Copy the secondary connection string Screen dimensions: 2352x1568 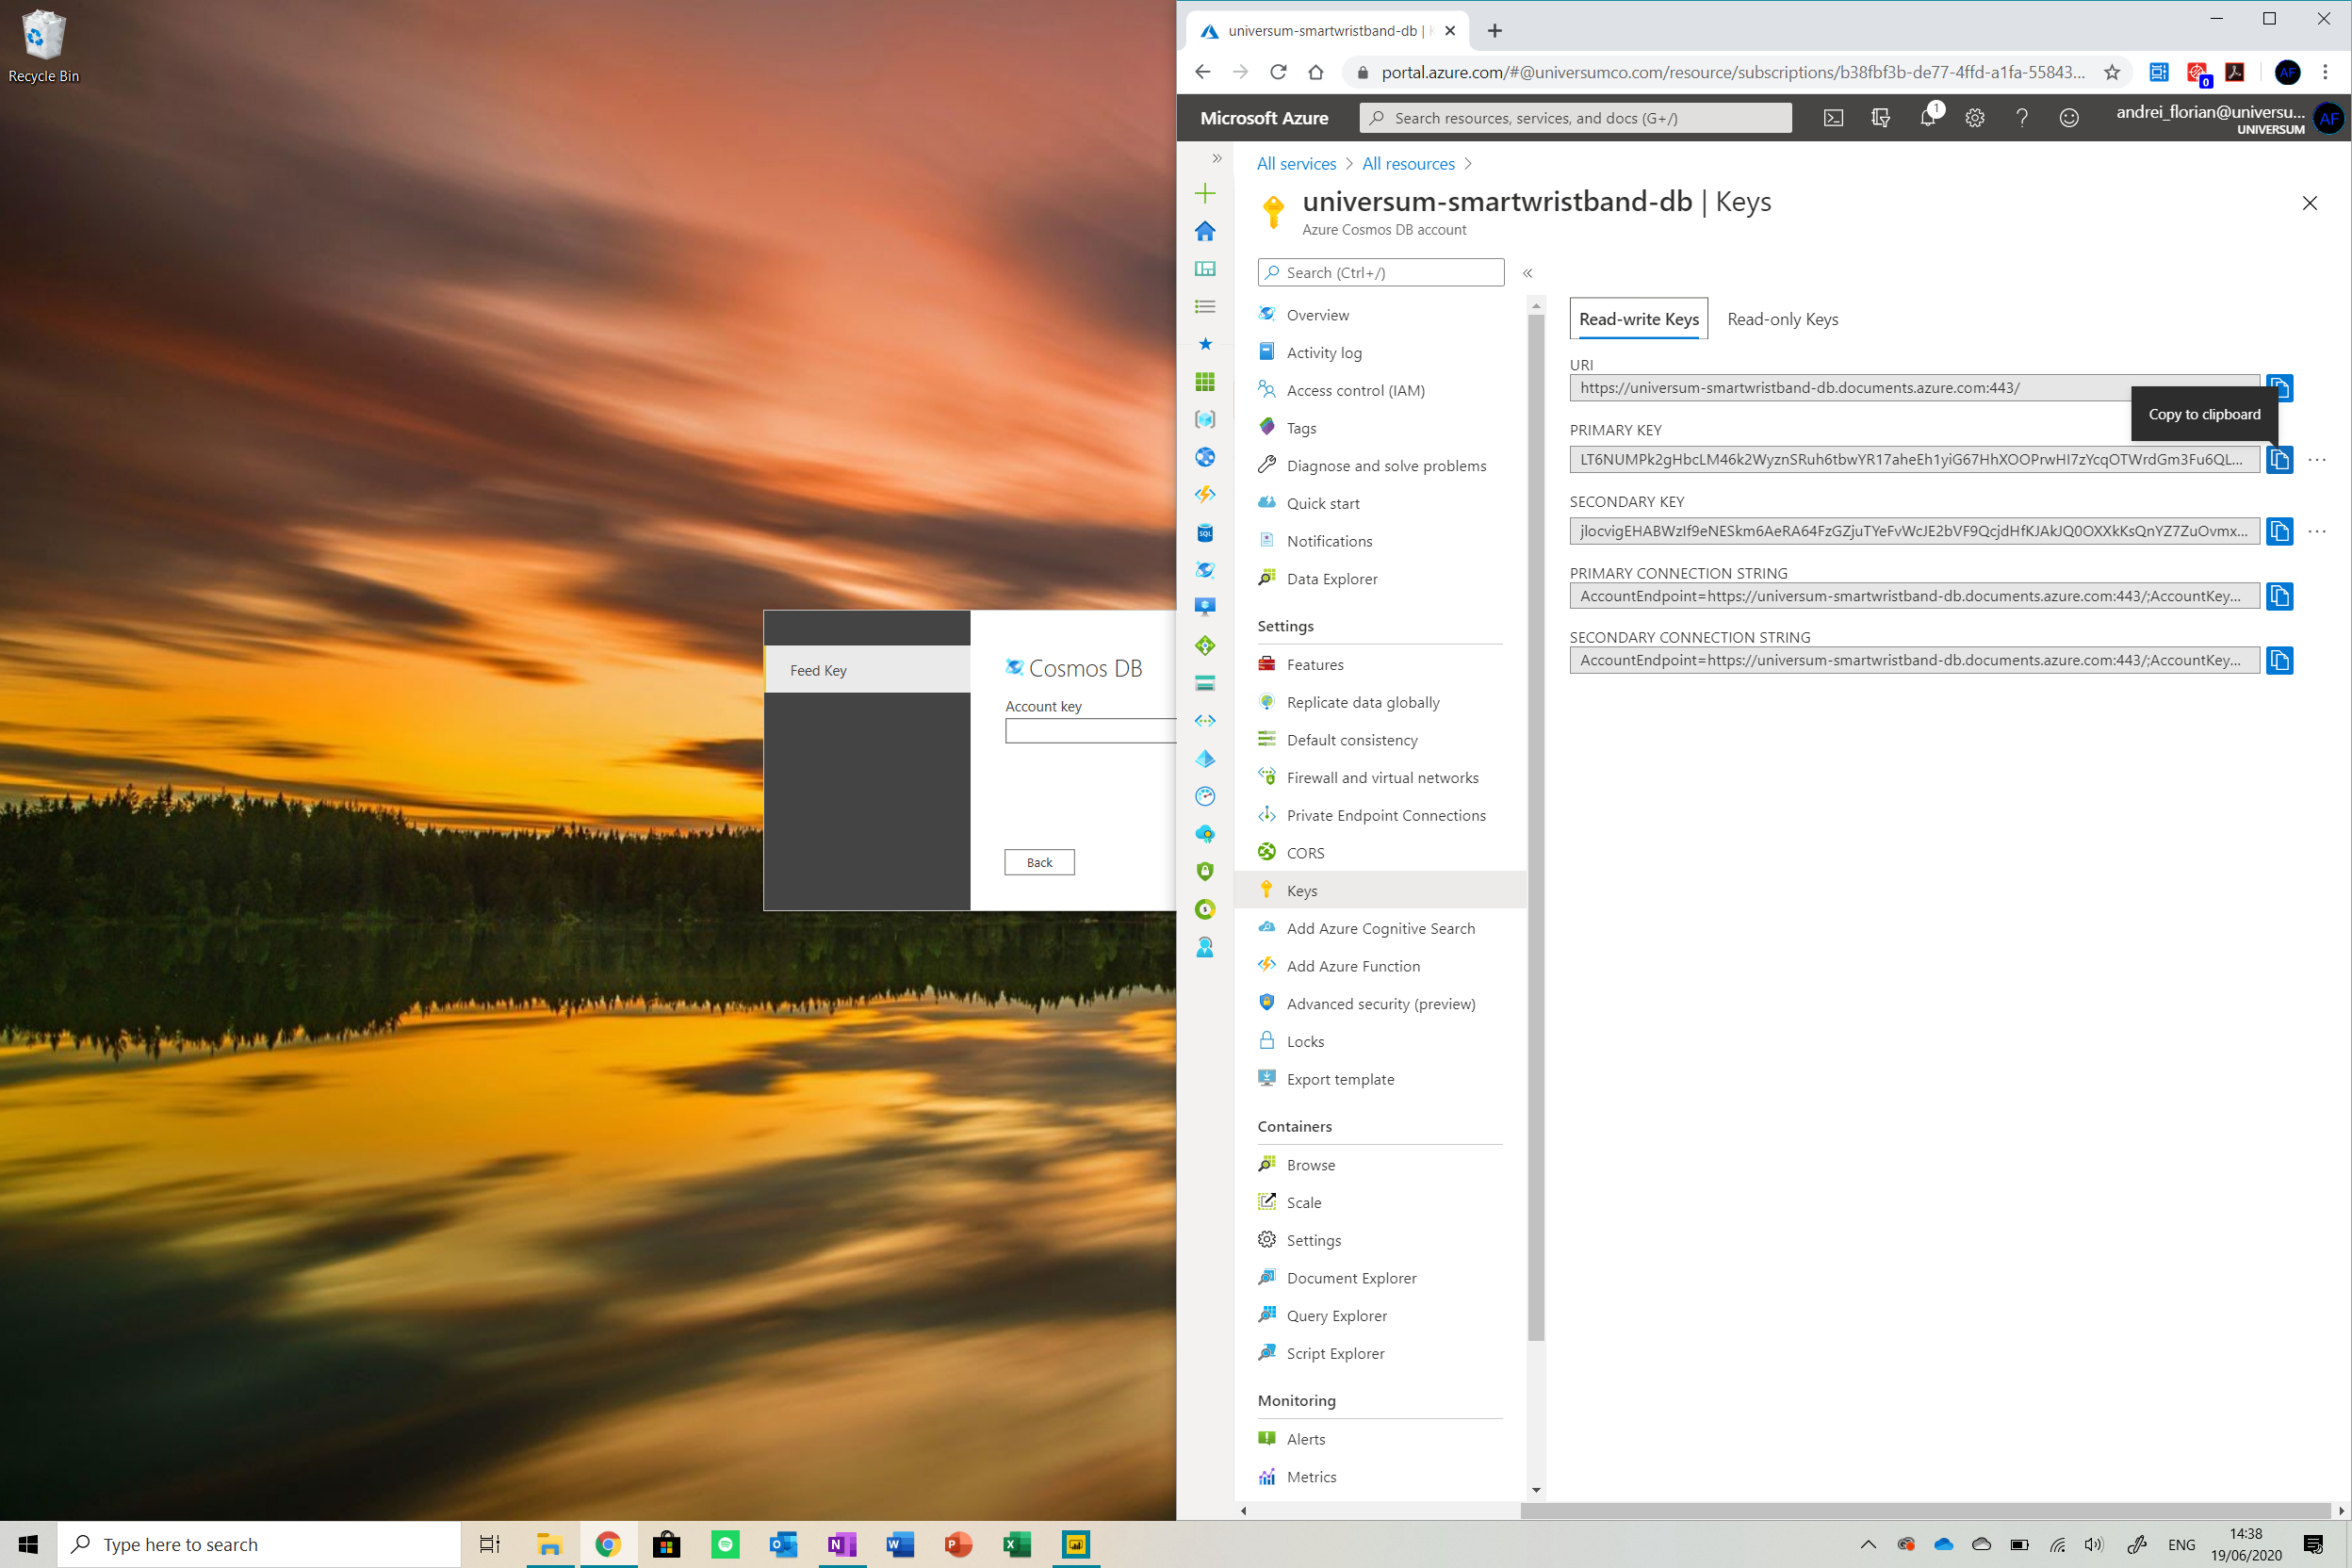(x=2279, y=660)
